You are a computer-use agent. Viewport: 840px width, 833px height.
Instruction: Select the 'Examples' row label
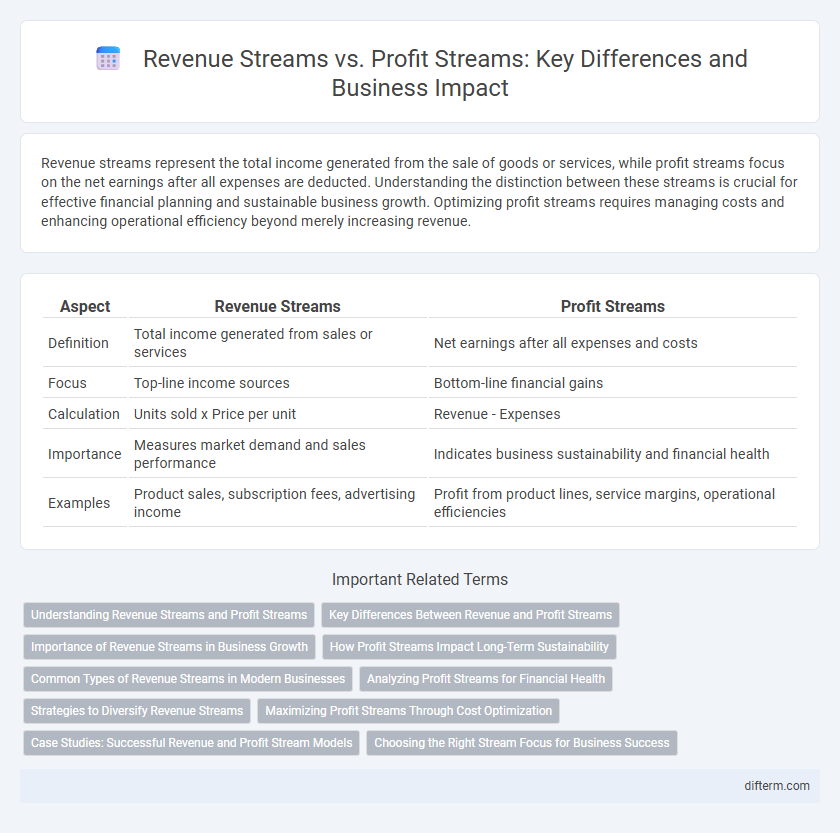point(79,503)
